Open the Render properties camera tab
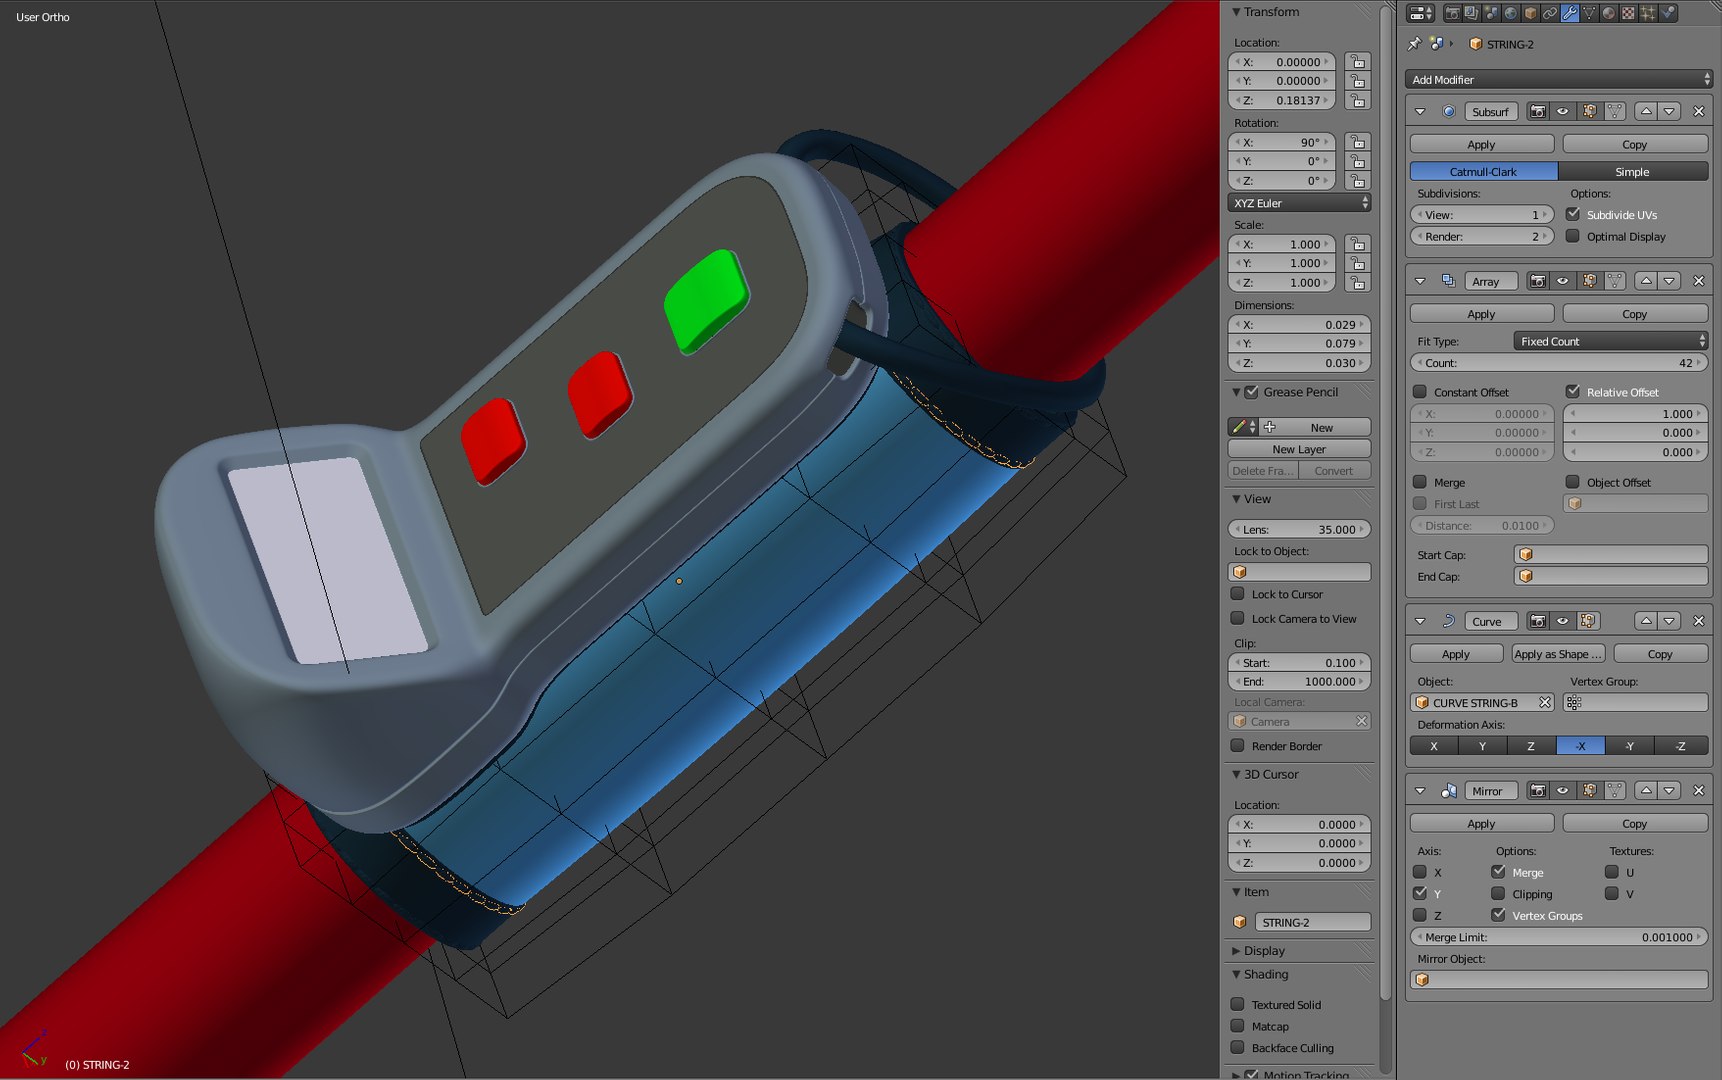1722x1080 pixels. 1453,13
